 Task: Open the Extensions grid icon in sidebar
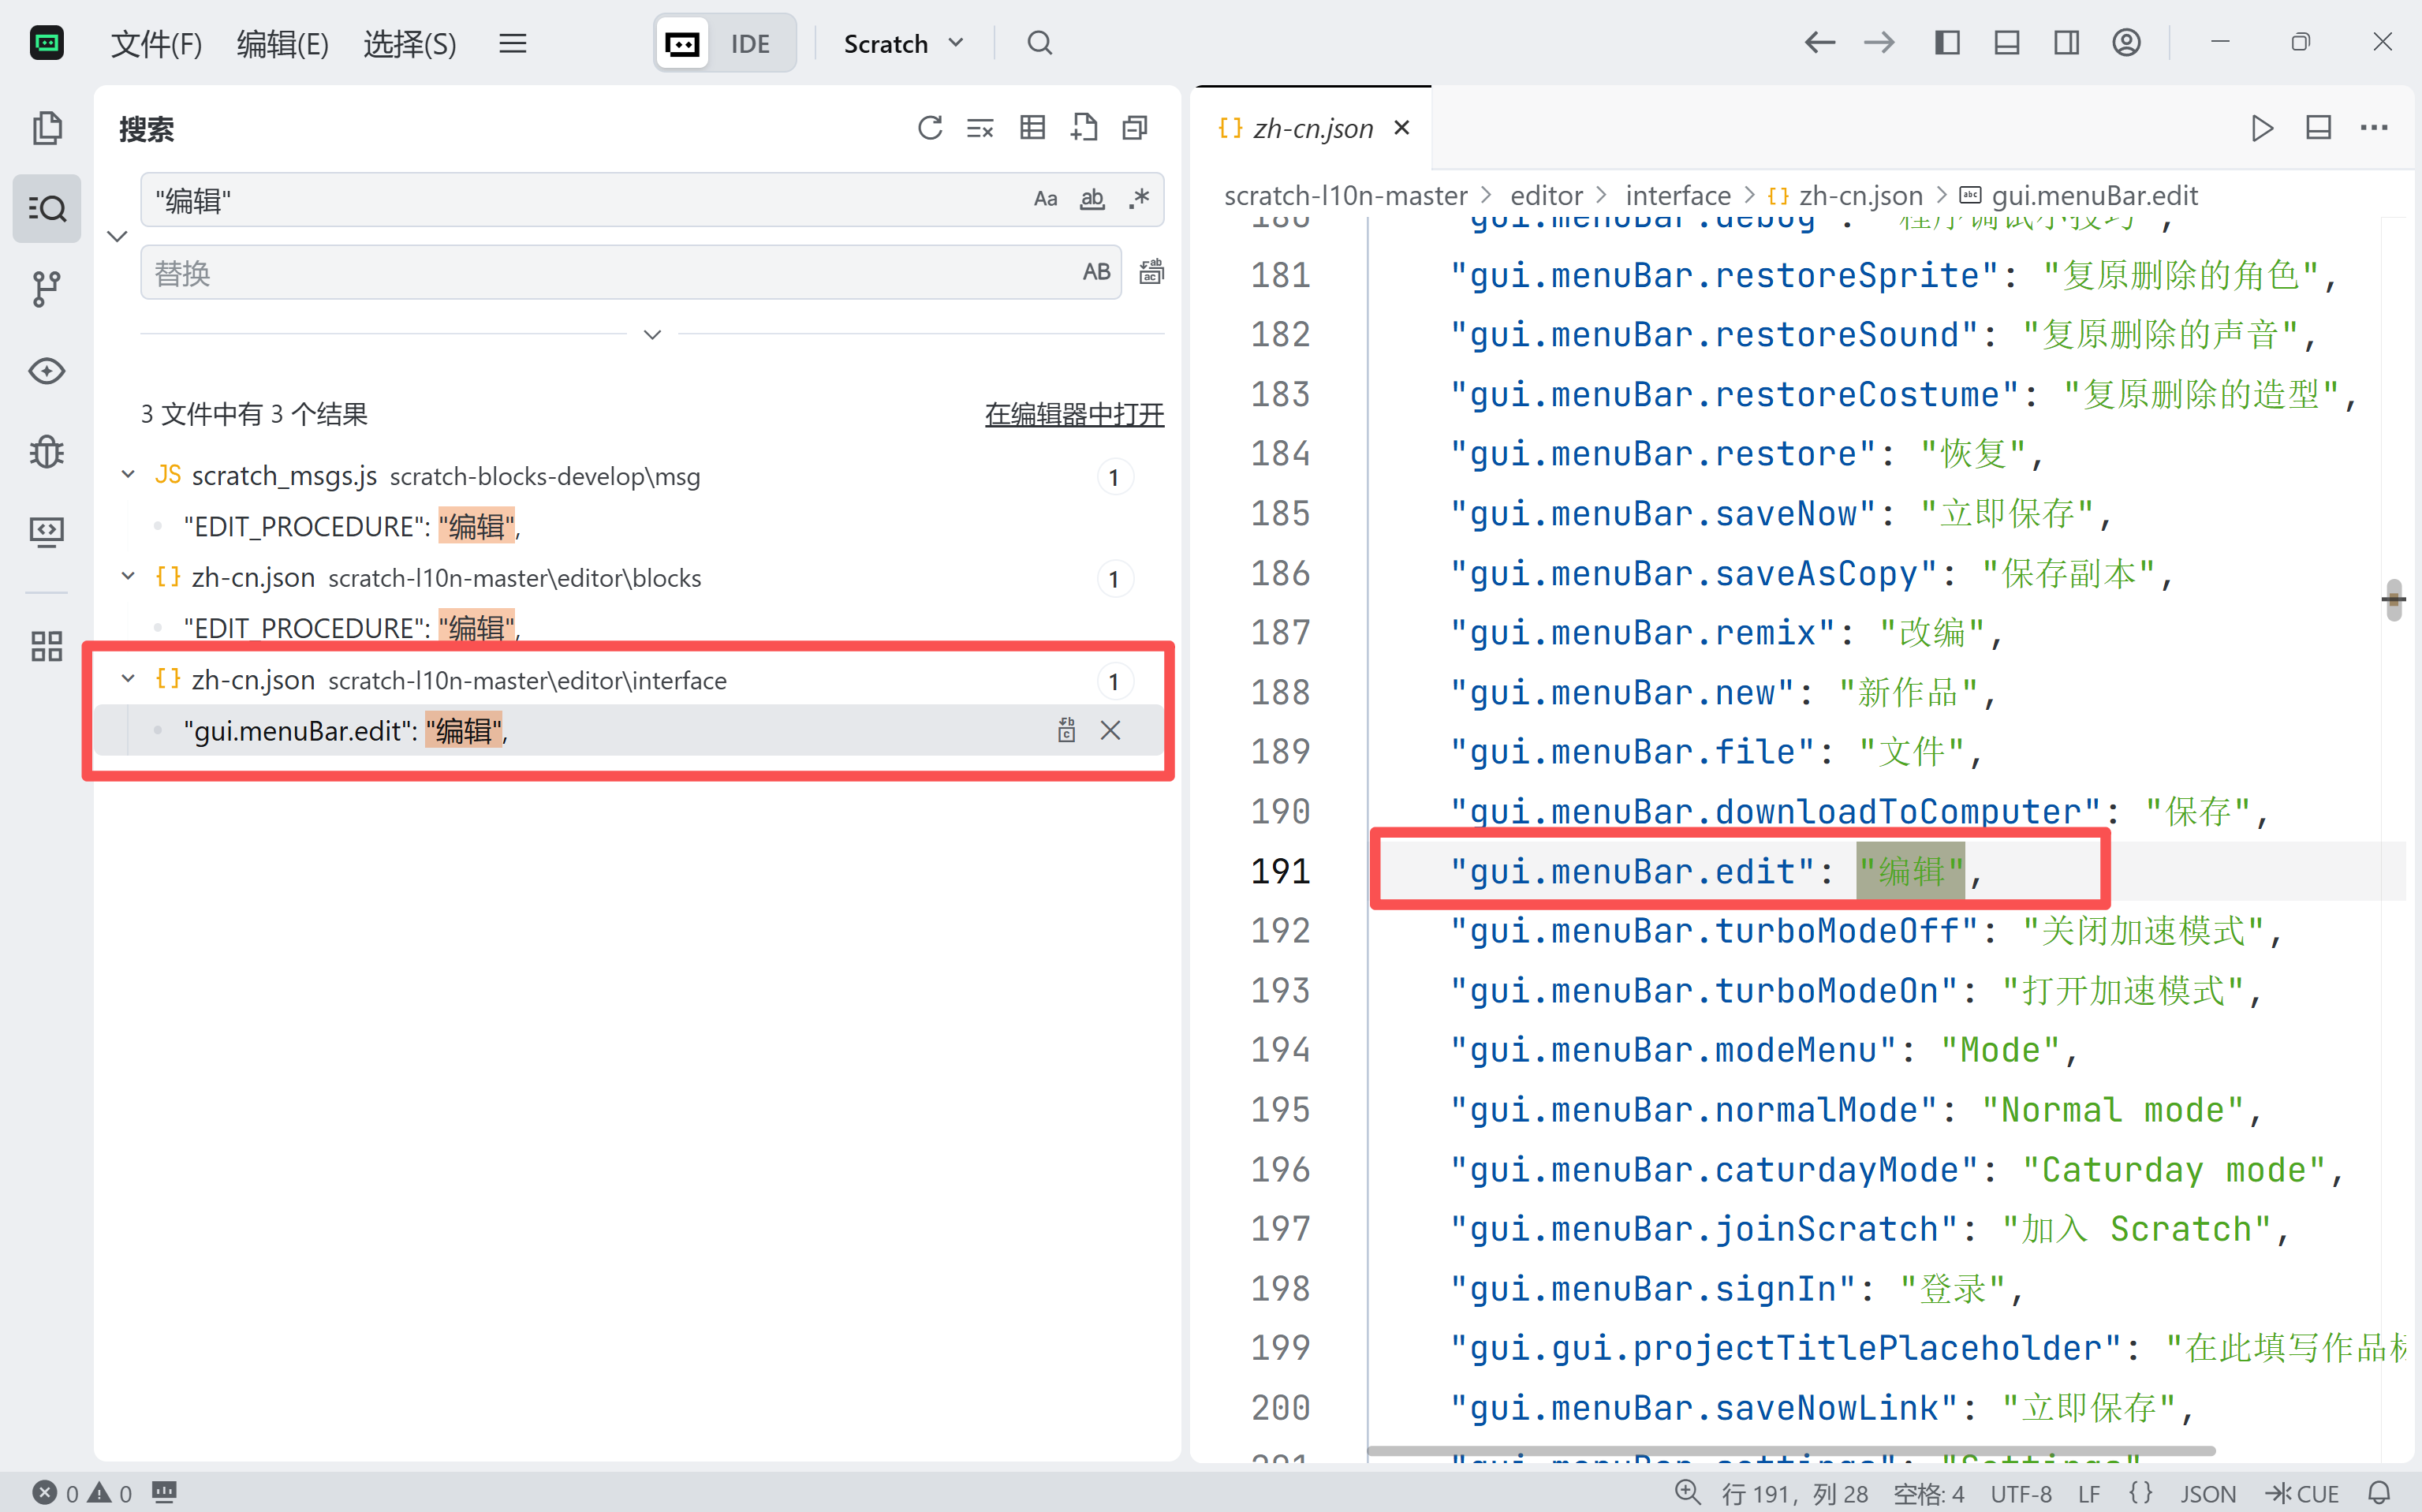pyautogui.click(x=46, y=646)
